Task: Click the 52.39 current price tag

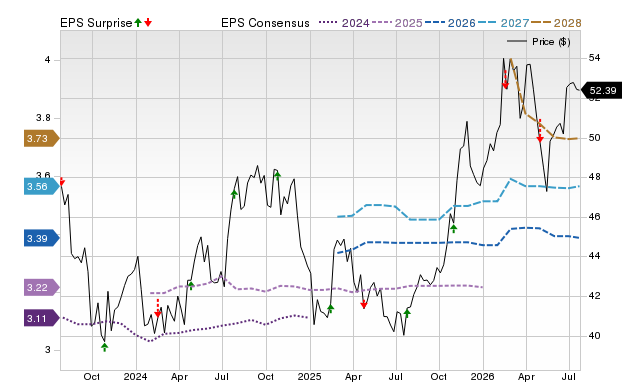Action: (x=601, y=90)
